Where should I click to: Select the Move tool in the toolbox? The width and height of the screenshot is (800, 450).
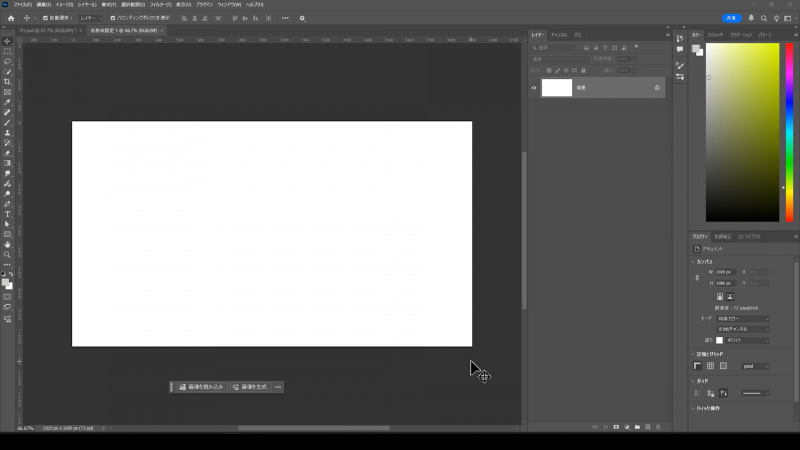(x=7, y=41)
